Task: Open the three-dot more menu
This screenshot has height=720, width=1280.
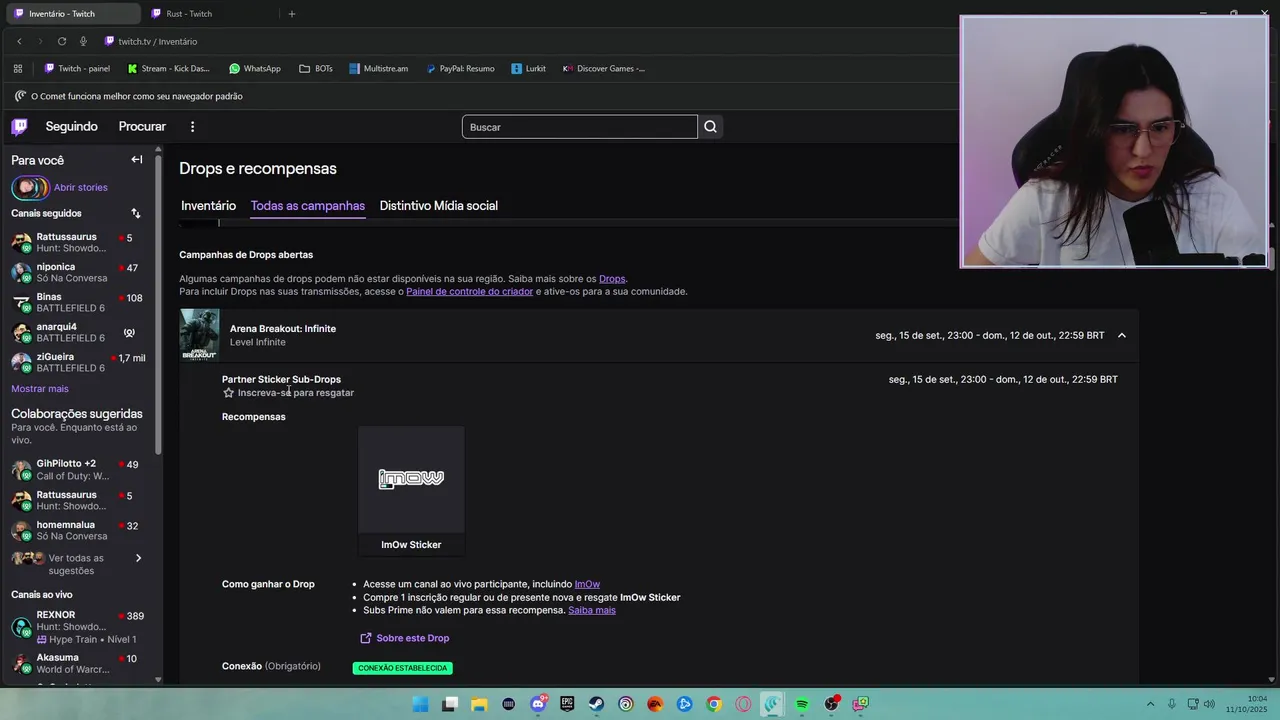Action: point(192,127)
